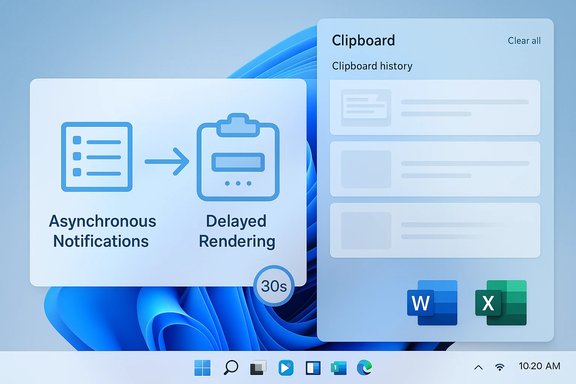Click the Delayed Rendering label
This screenshot has width=576, height=384.
237,231
